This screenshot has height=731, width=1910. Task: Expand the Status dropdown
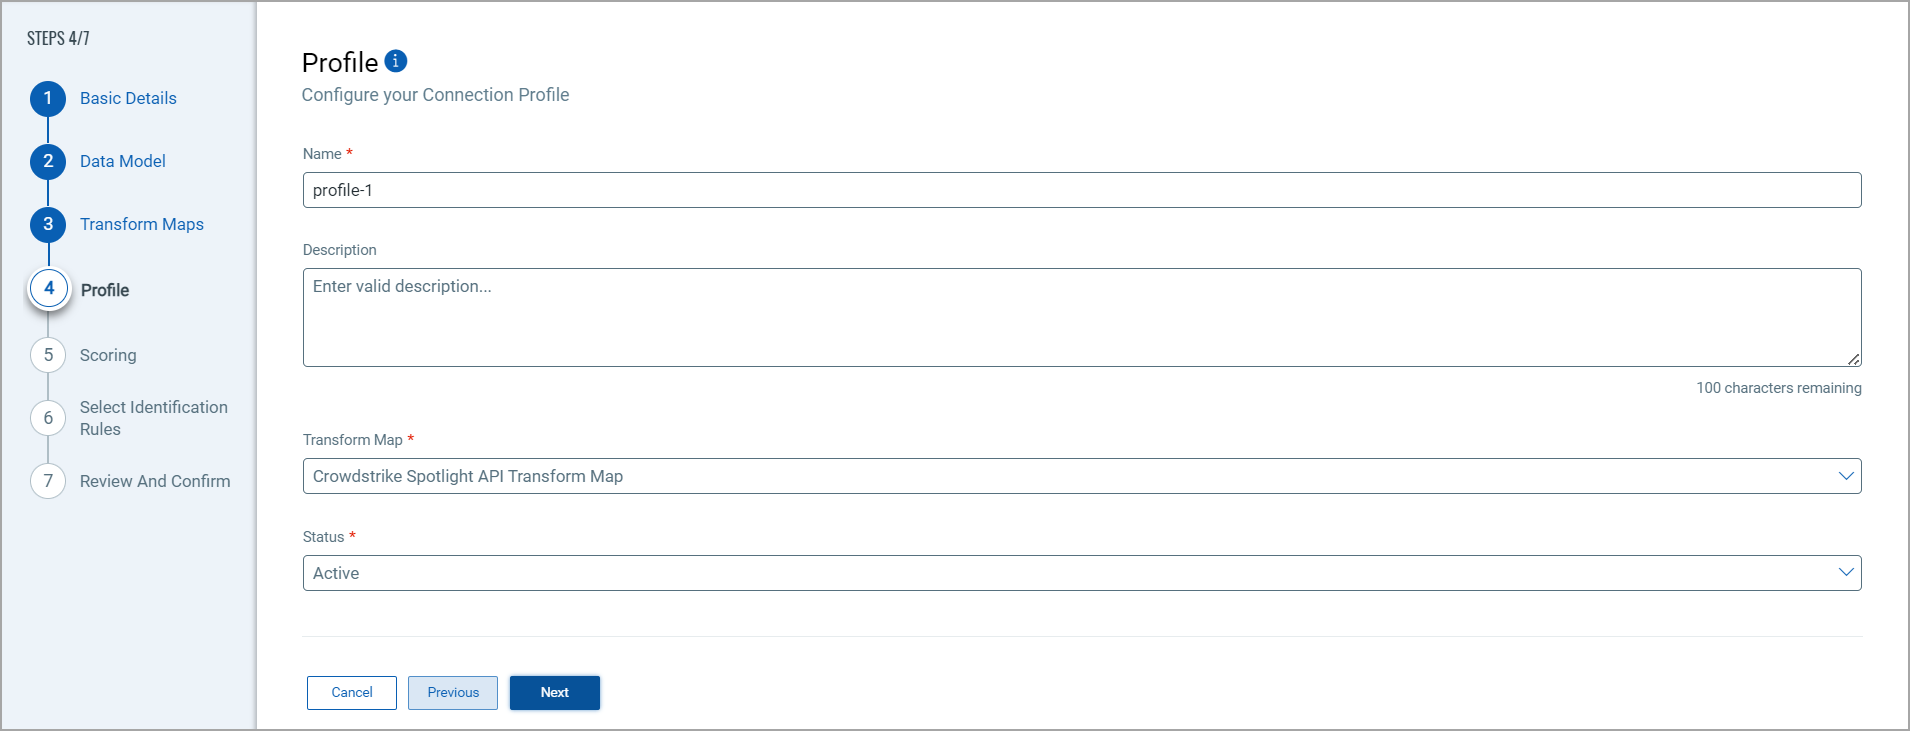(1081, 573)
